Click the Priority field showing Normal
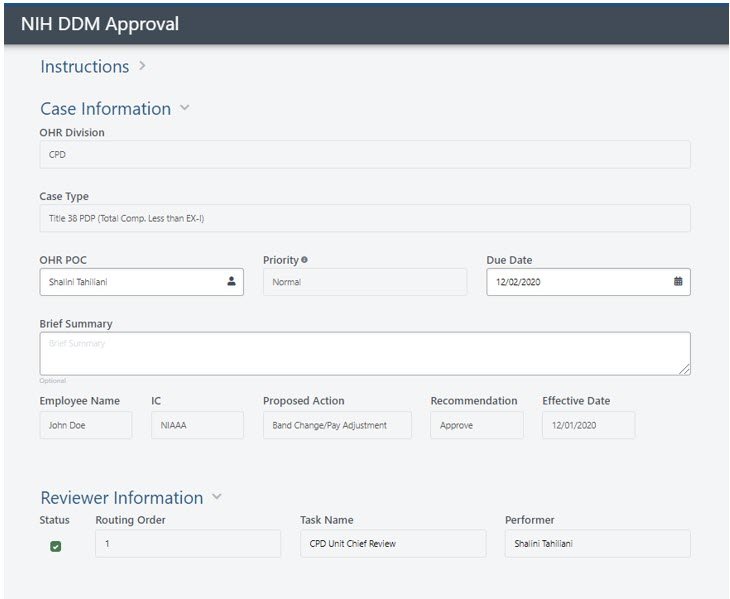This screenshot has height=599, width=730. tap(365, 282)
